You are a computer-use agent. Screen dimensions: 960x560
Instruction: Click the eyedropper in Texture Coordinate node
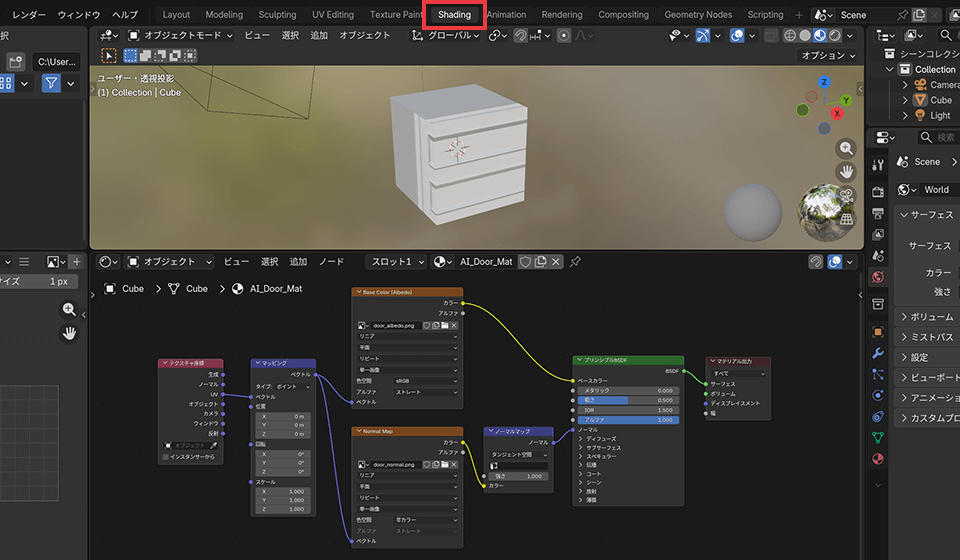tap(212, 445)
